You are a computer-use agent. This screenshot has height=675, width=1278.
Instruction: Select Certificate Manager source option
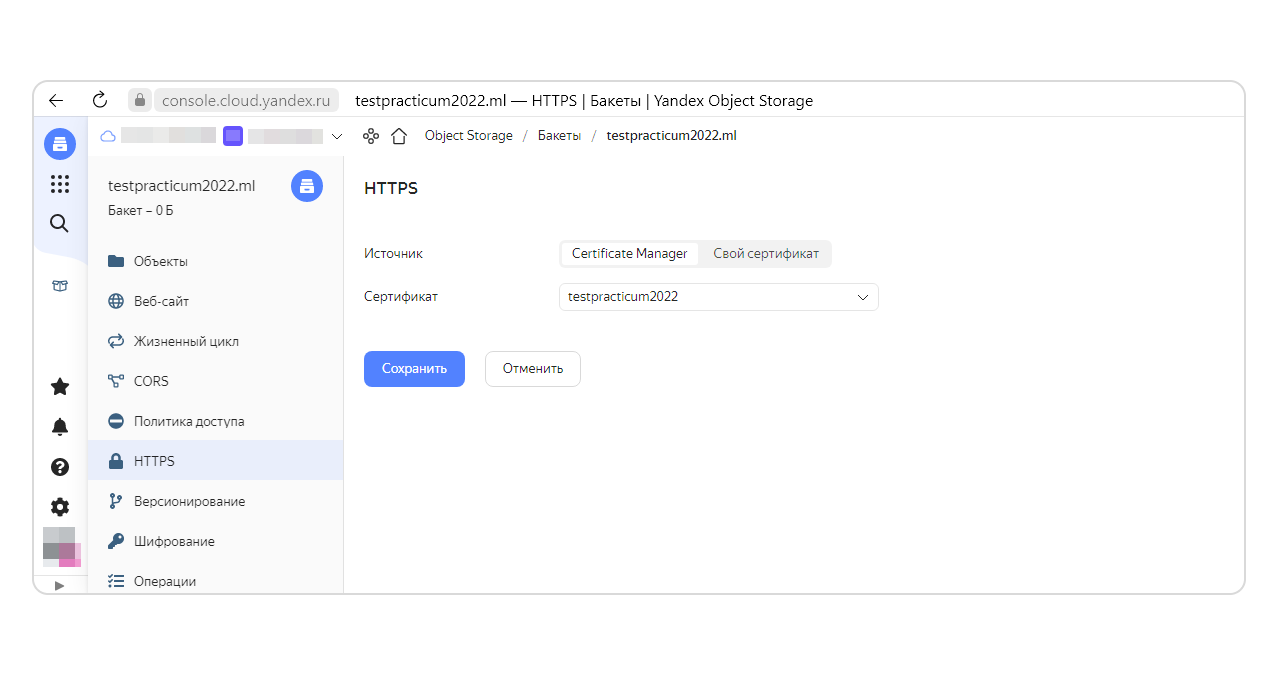pyautogui.click(x=629, y=254)
